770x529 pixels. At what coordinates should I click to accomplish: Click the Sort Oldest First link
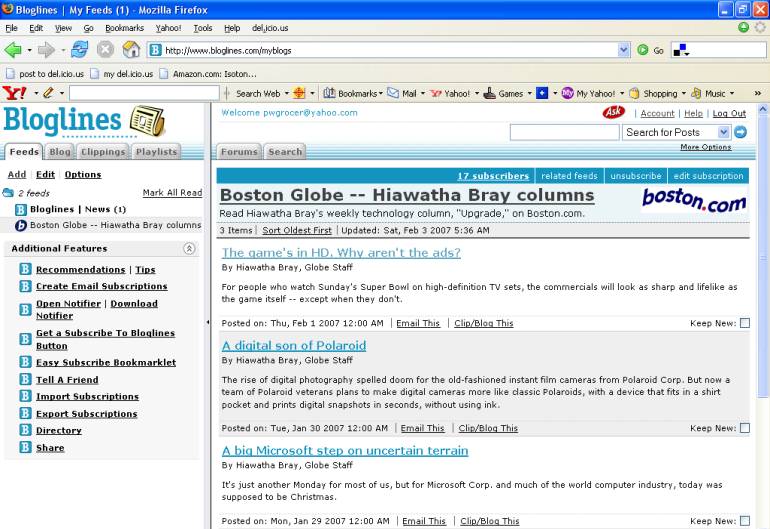[x=297, y=230]
